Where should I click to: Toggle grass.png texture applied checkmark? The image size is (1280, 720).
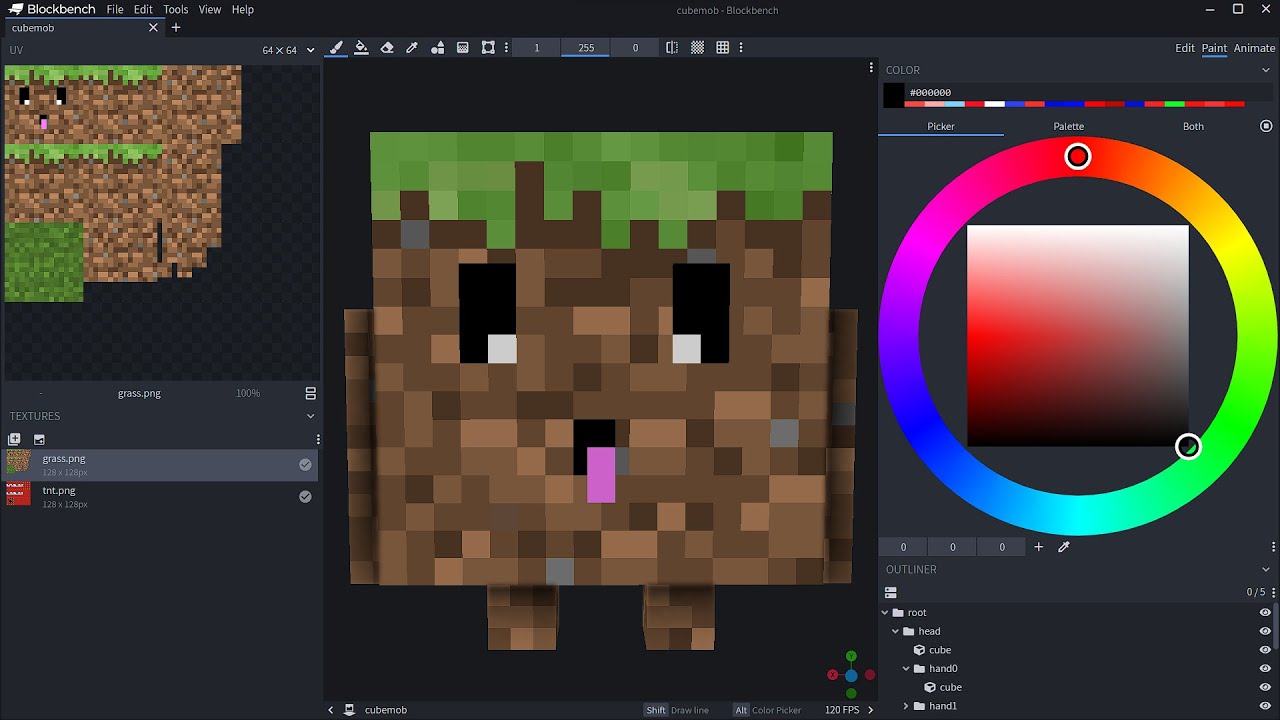(x=305, y=465)
